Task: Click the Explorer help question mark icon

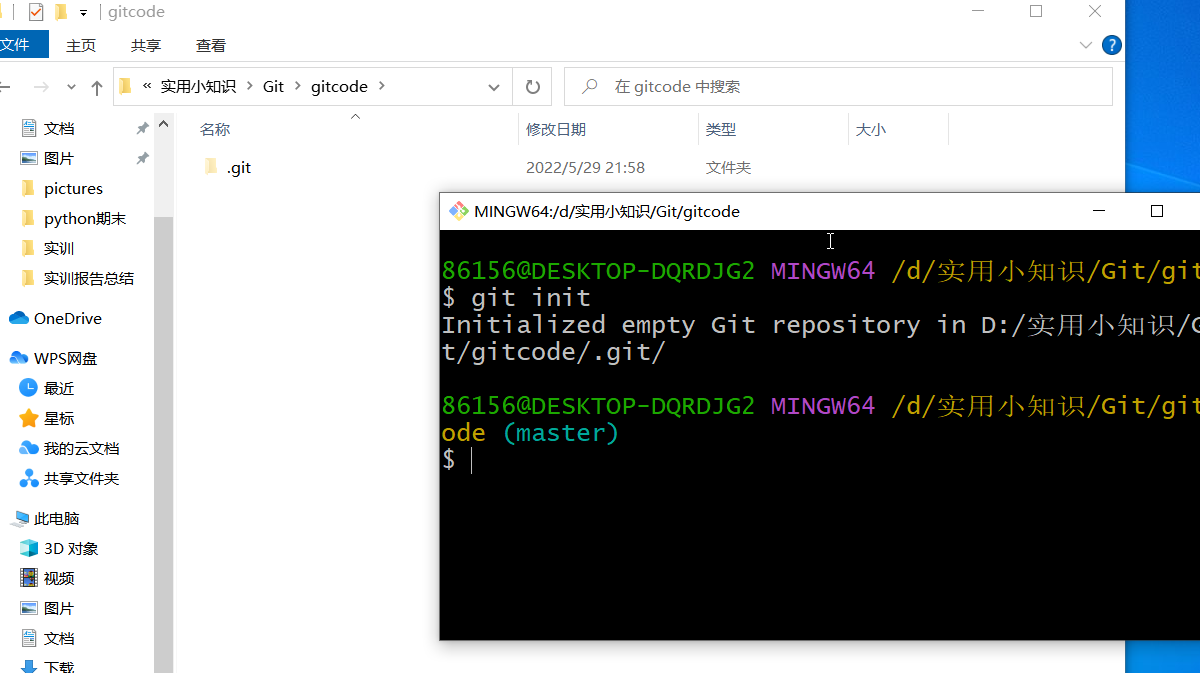Action: [x=1111, y=45]
